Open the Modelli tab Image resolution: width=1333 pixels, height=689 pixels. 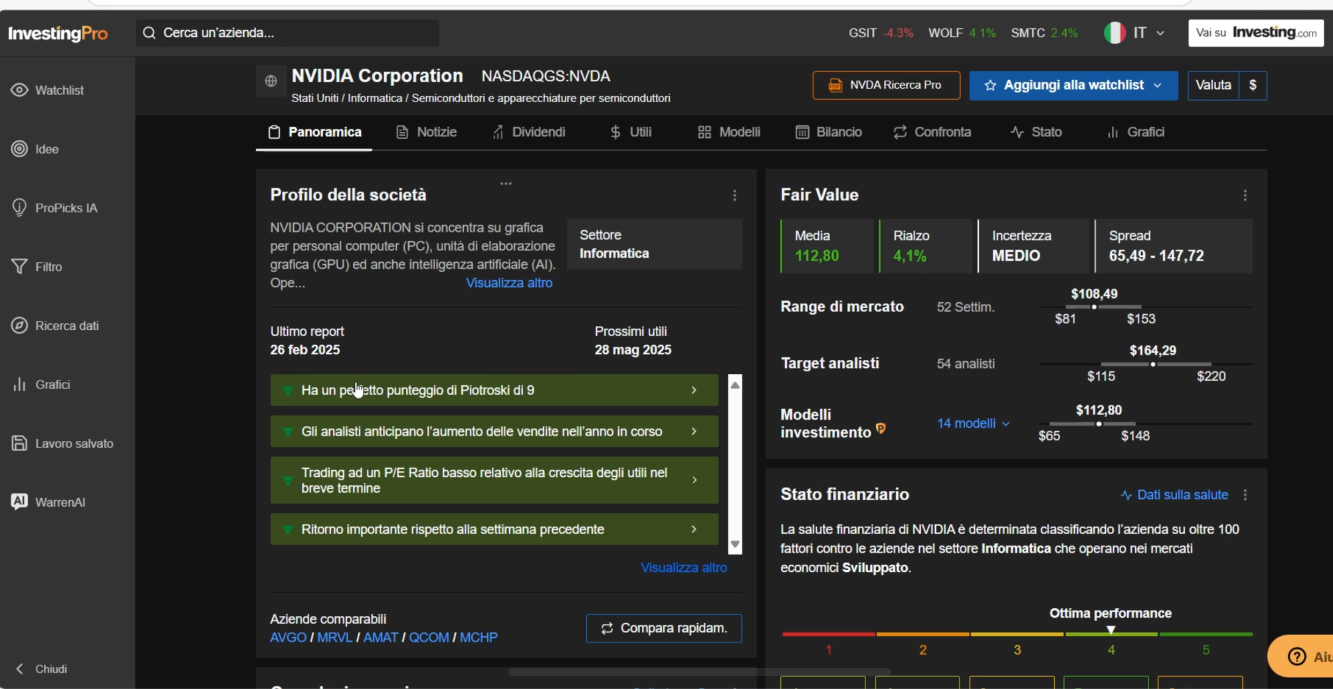pos(729,132)
